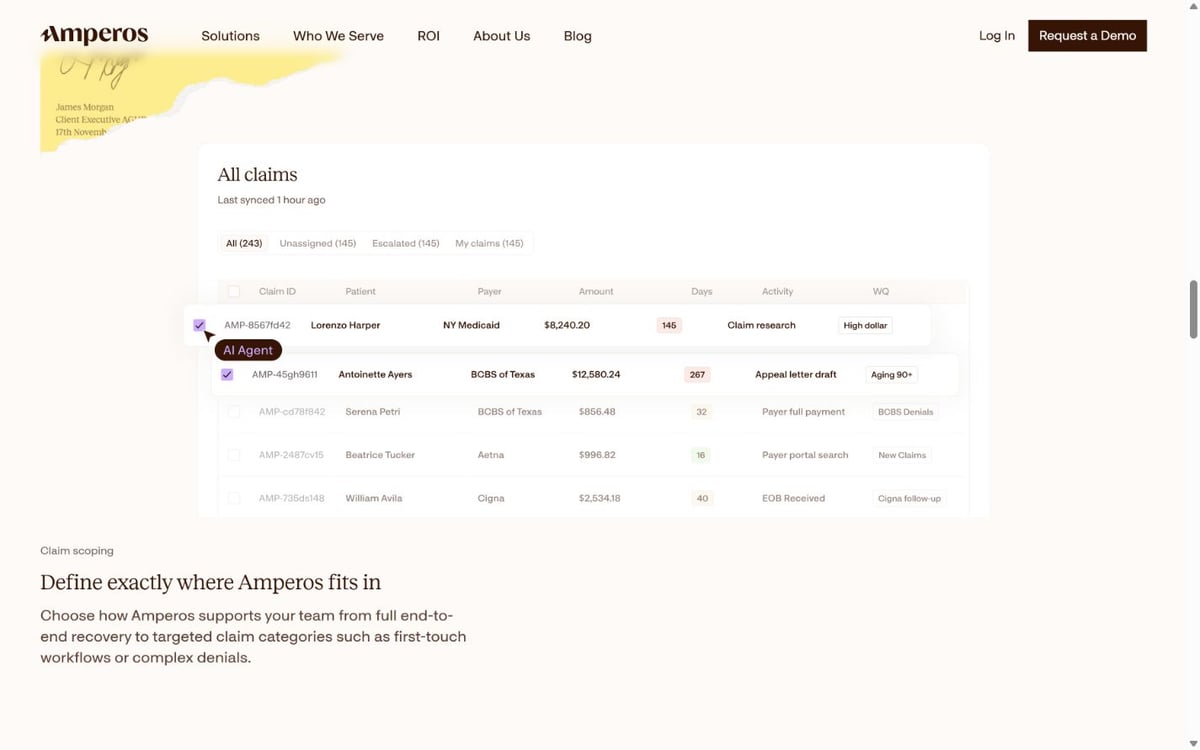
Task: Click the Cigna follow-up tag
Action: [909, 498]
